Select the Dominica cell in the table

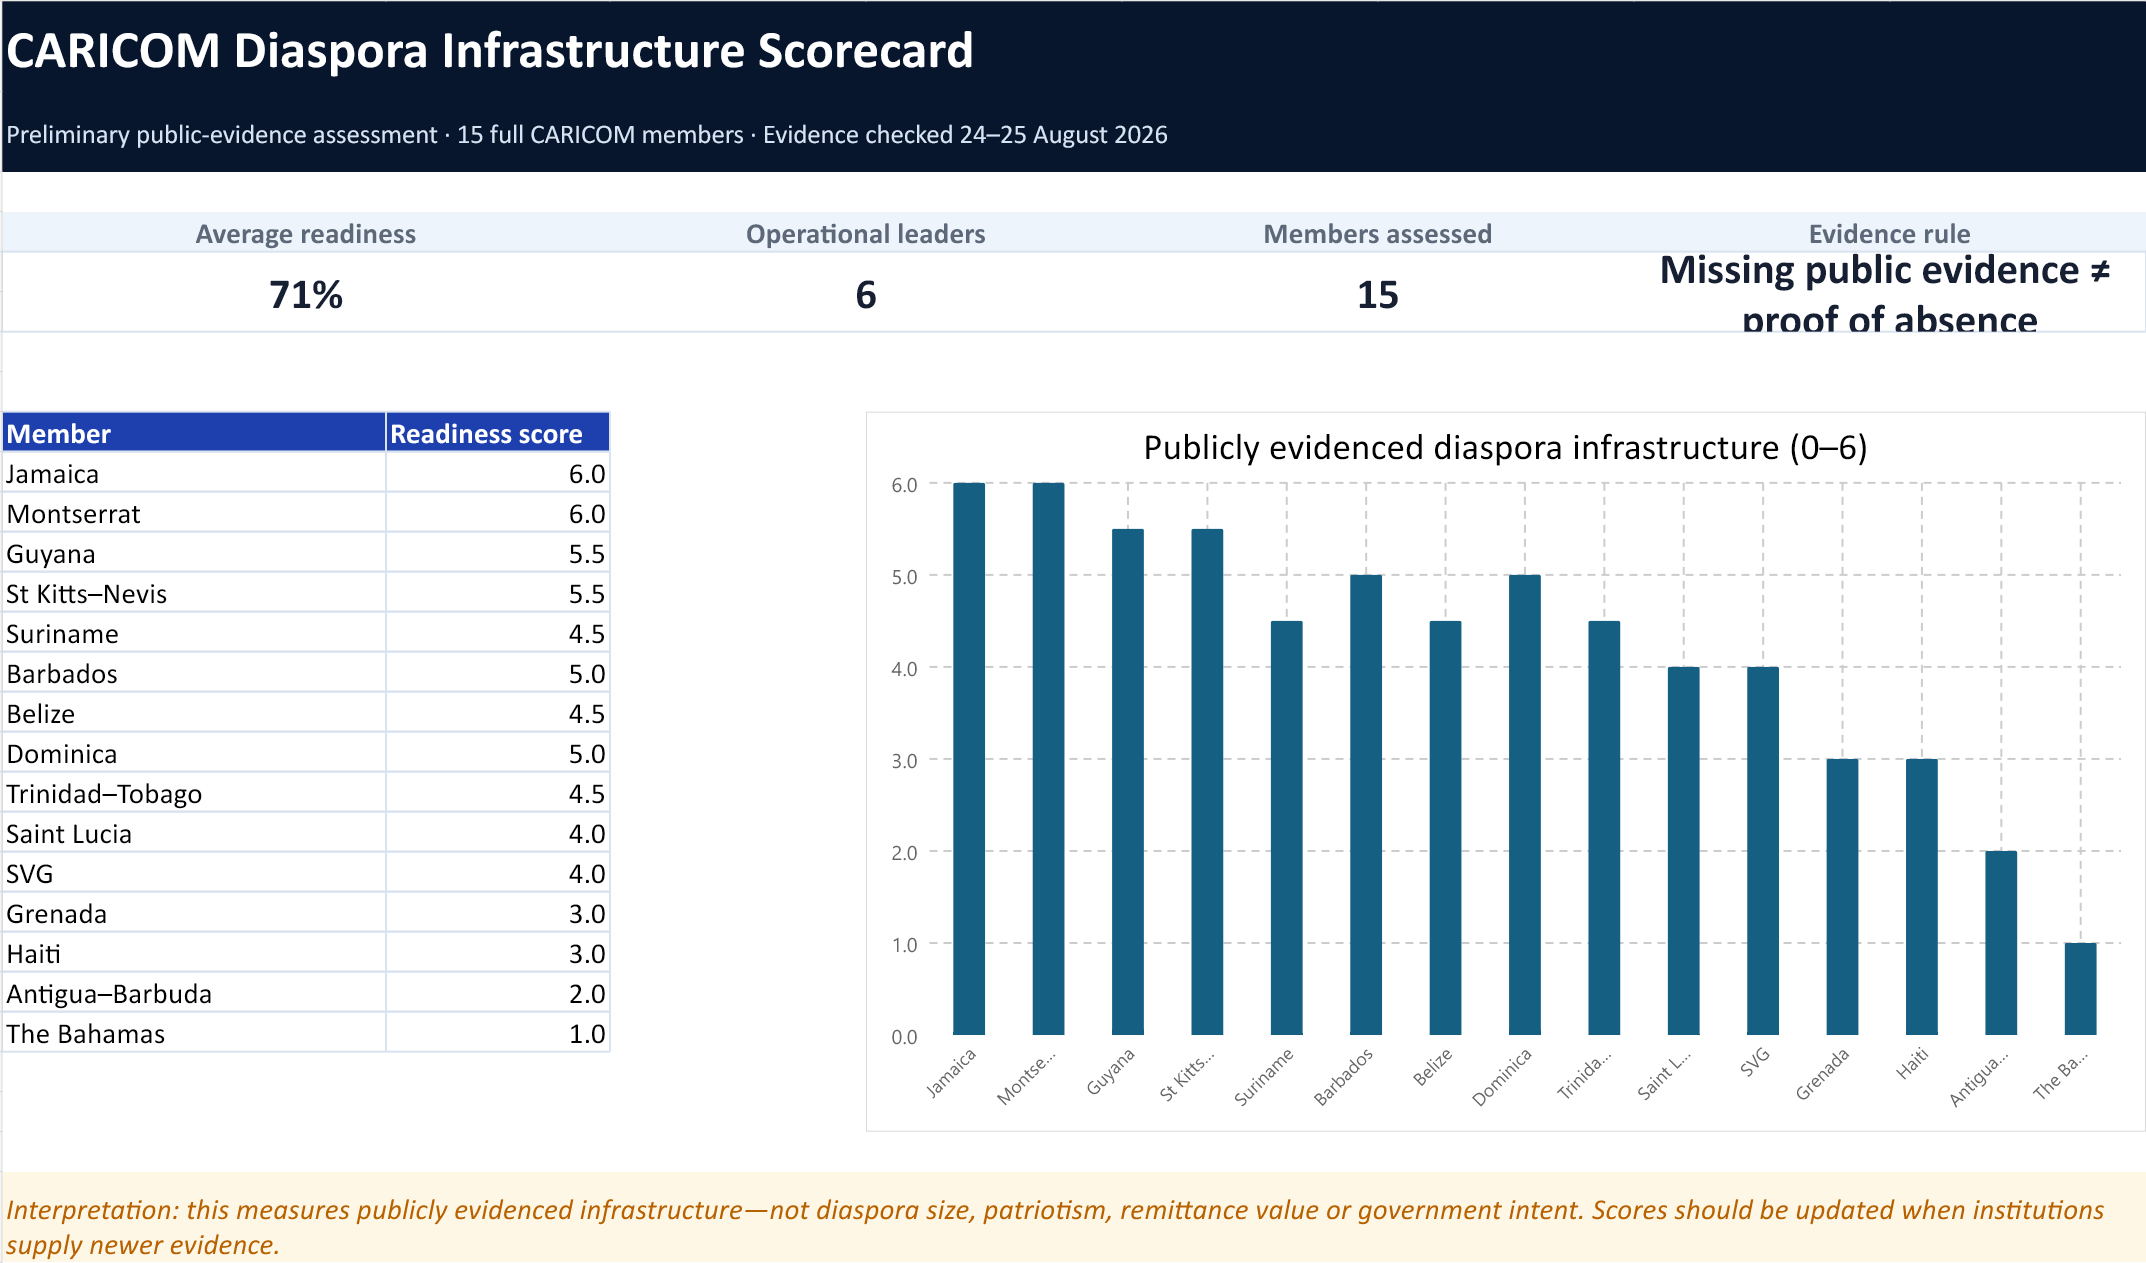(194, 753)
